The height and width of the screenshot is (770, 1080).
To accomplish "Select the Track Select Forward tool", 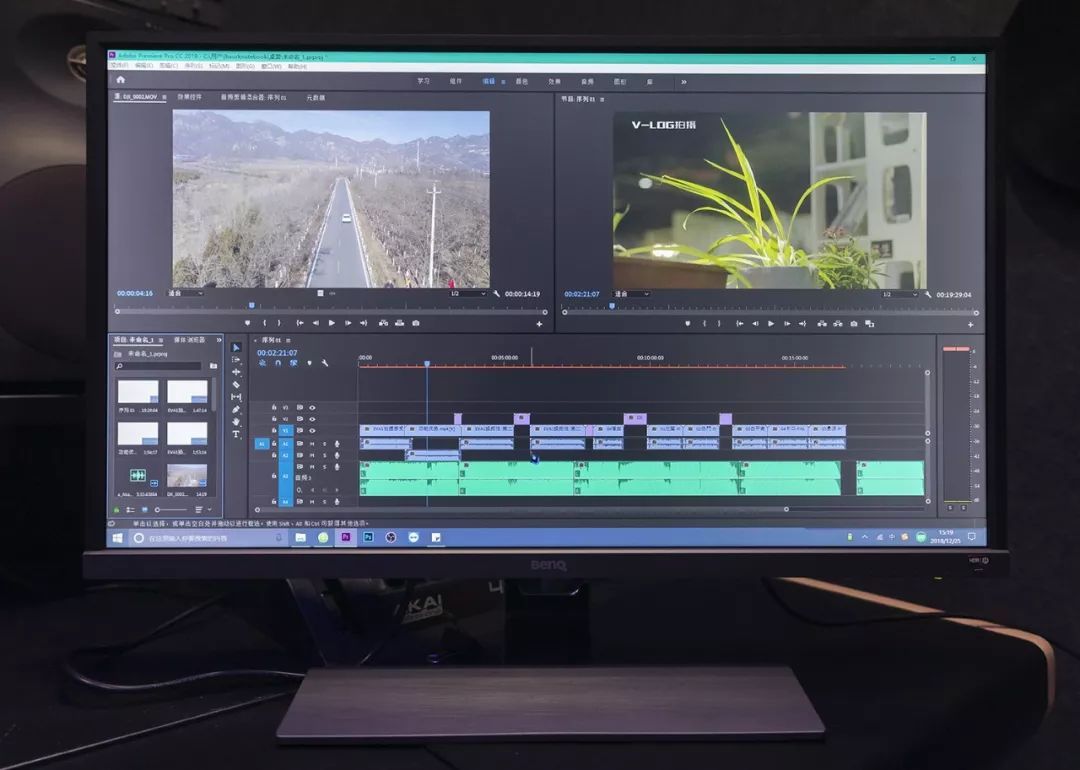I will (x=236, y=360).
